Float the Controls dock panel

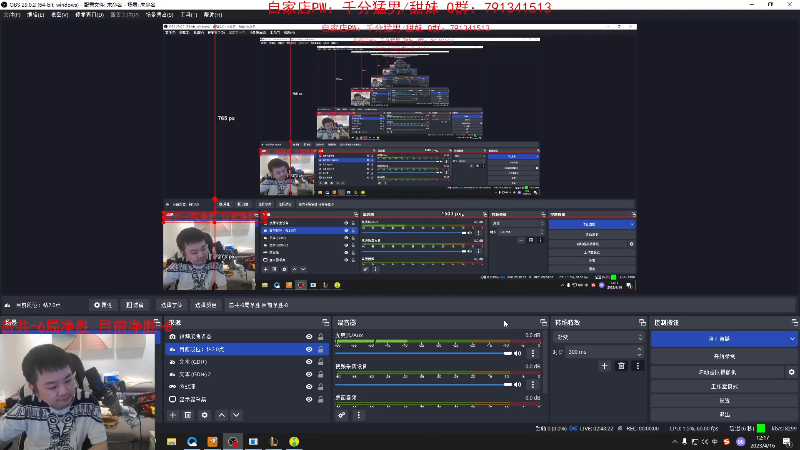click(795, 322)
